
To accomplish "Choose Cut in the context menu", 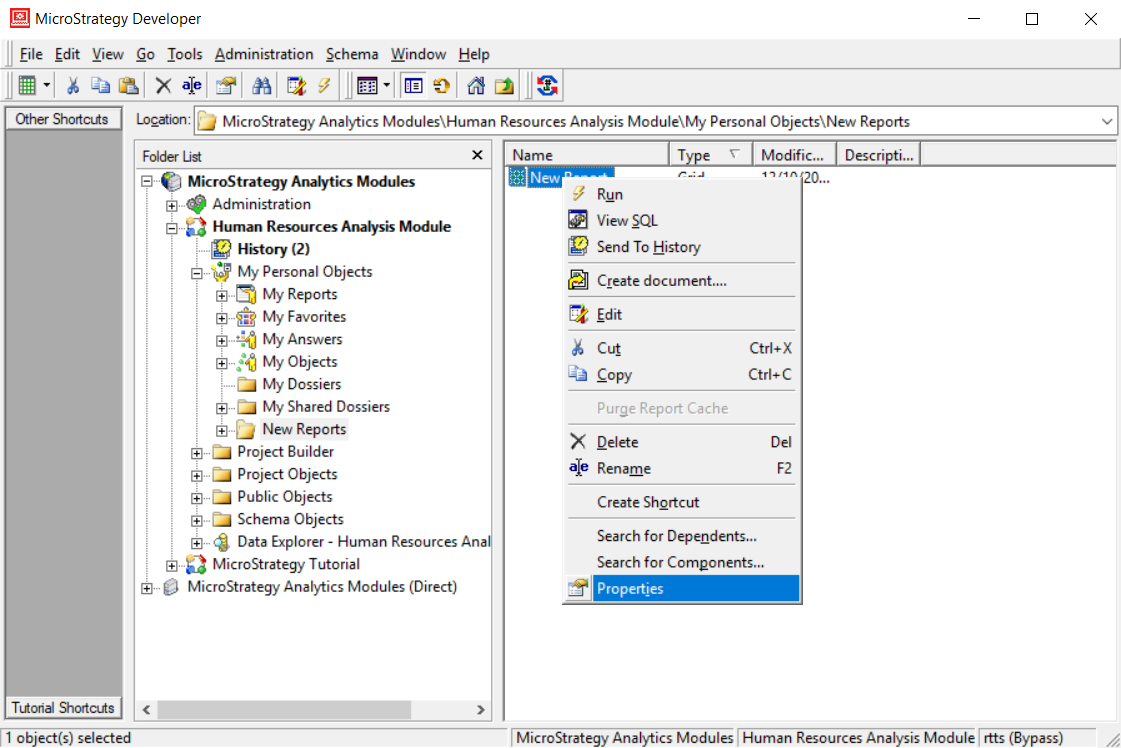I will 682,348.
